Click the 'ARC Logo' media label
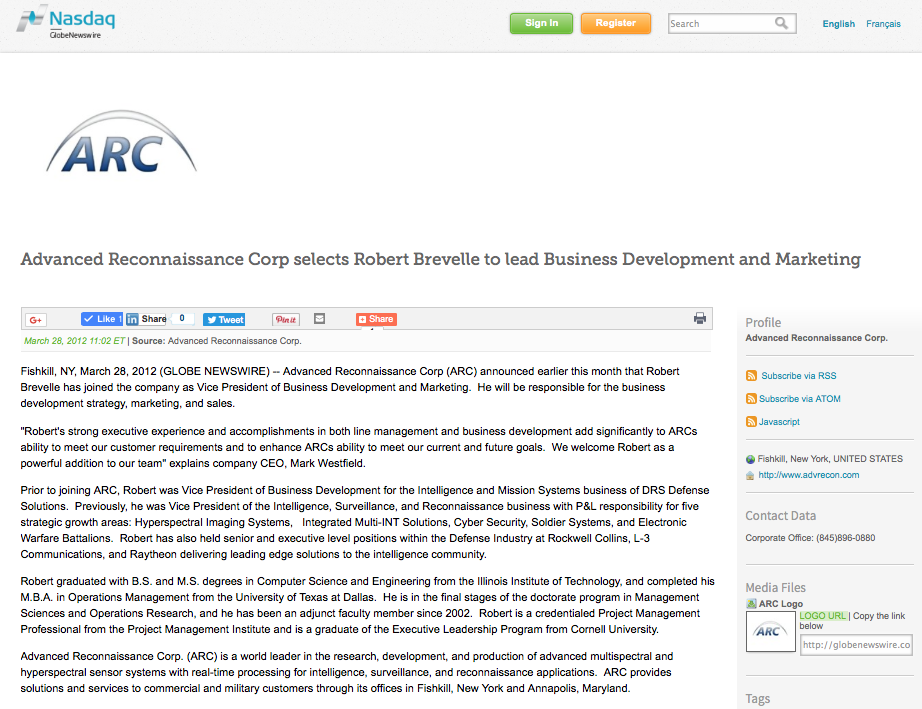This screenshot has width=922, height=709. coord(781,604)
